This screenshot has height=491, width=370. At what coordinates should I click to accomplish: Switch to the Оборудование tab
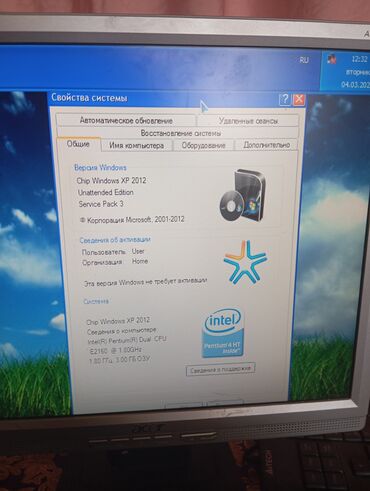tap(203, 145)
